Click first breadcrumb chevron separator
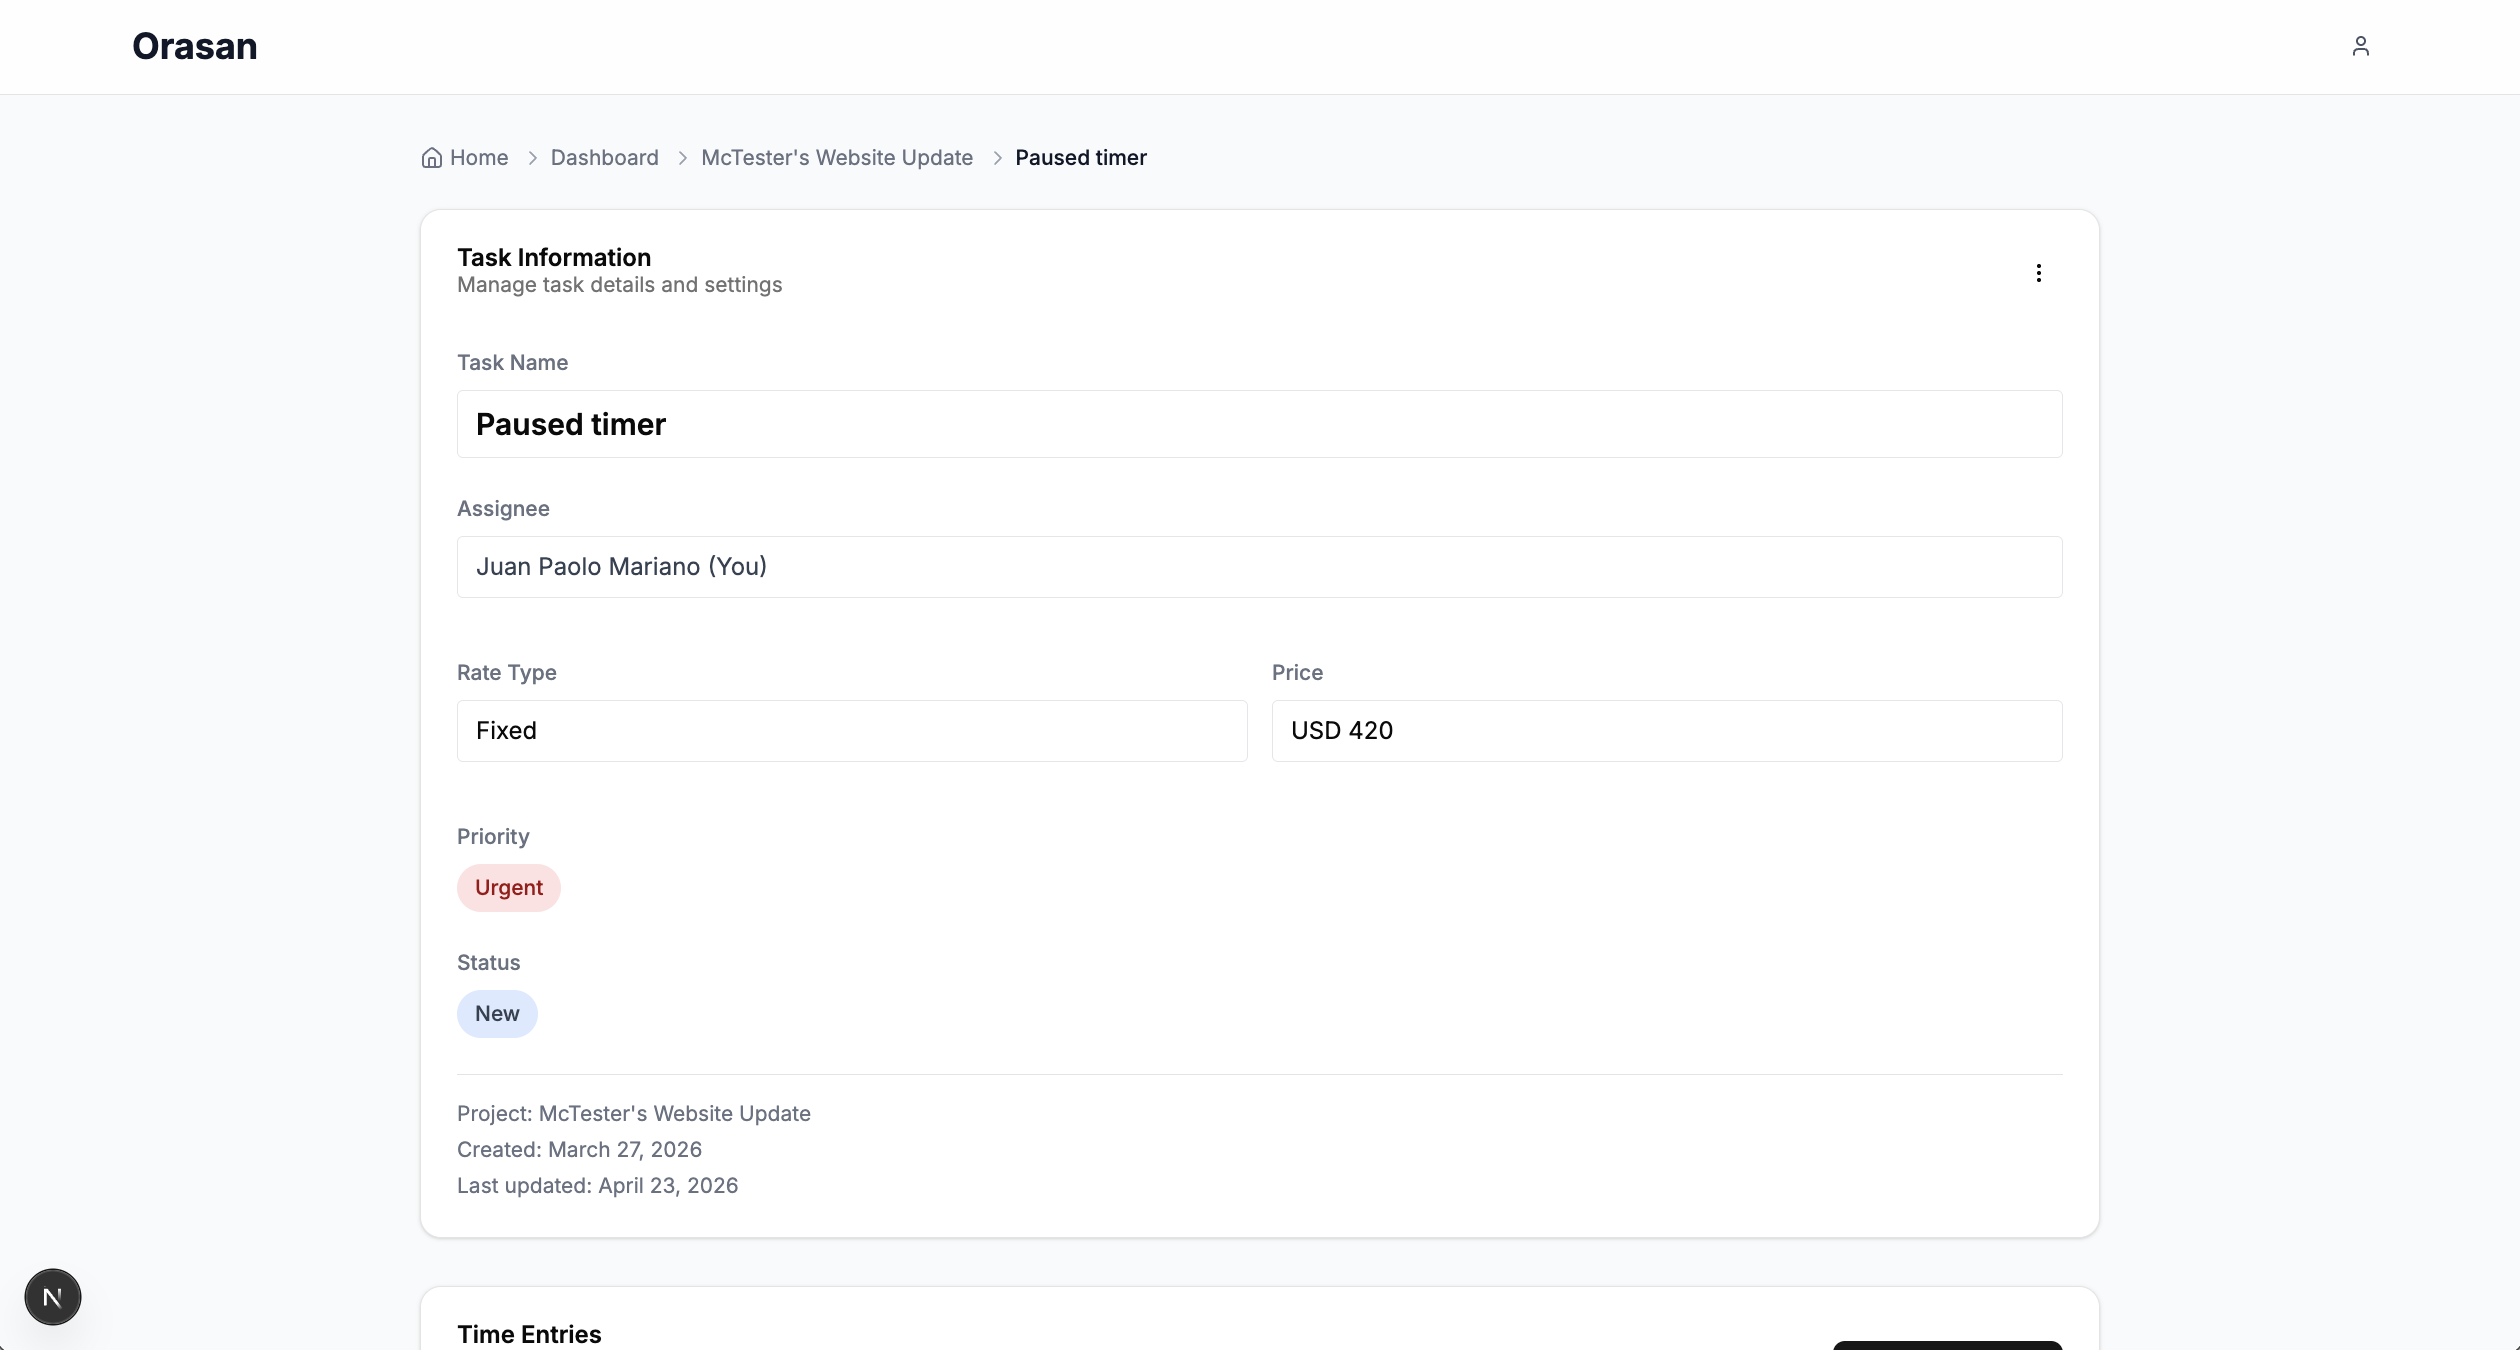 click(532, 158)
